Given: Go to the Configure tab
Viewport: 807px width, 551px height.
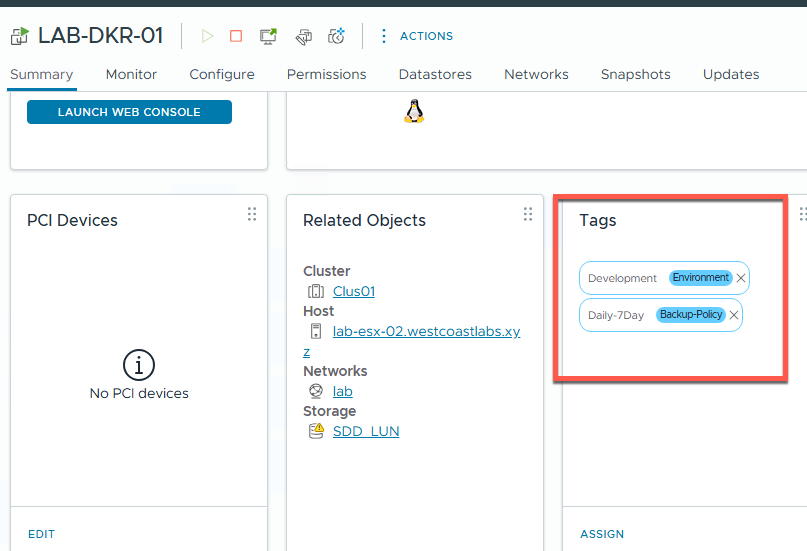Looking at the screenshot, I should pyautogui.click(x=221, y=74).
